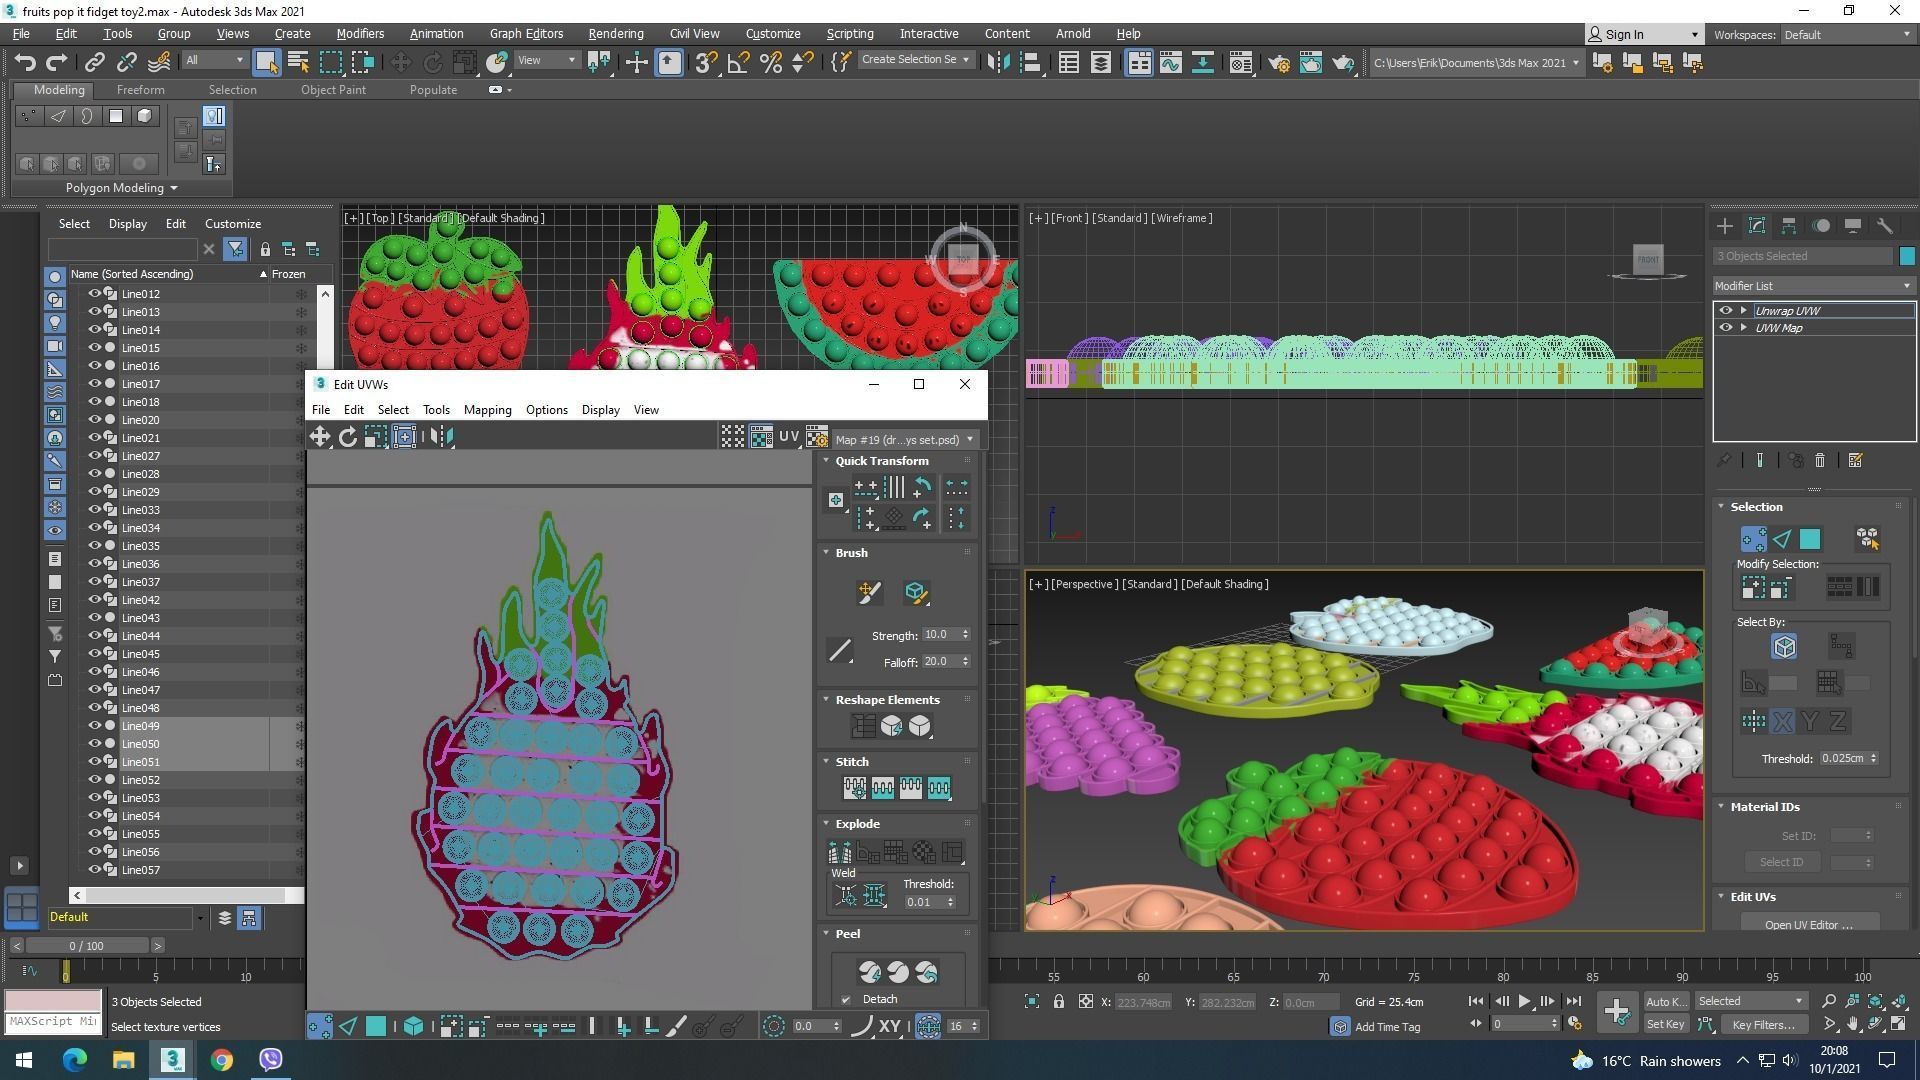Open the Modifiers menu
This screenshot has height=1080, width=1920.
360,34
